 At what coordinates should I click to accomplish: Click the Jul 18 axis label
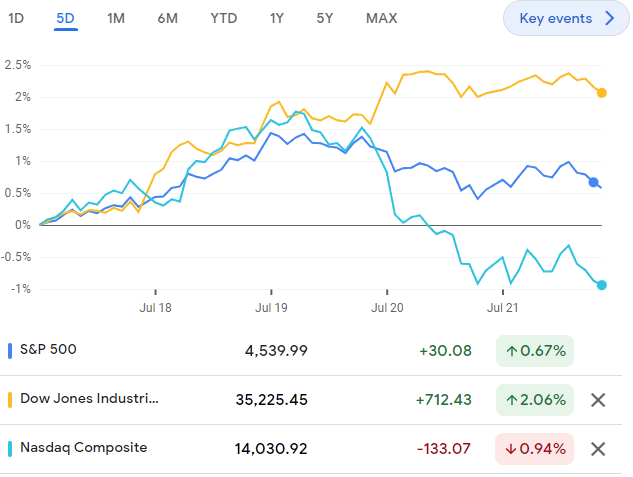(x=155, y=308)
